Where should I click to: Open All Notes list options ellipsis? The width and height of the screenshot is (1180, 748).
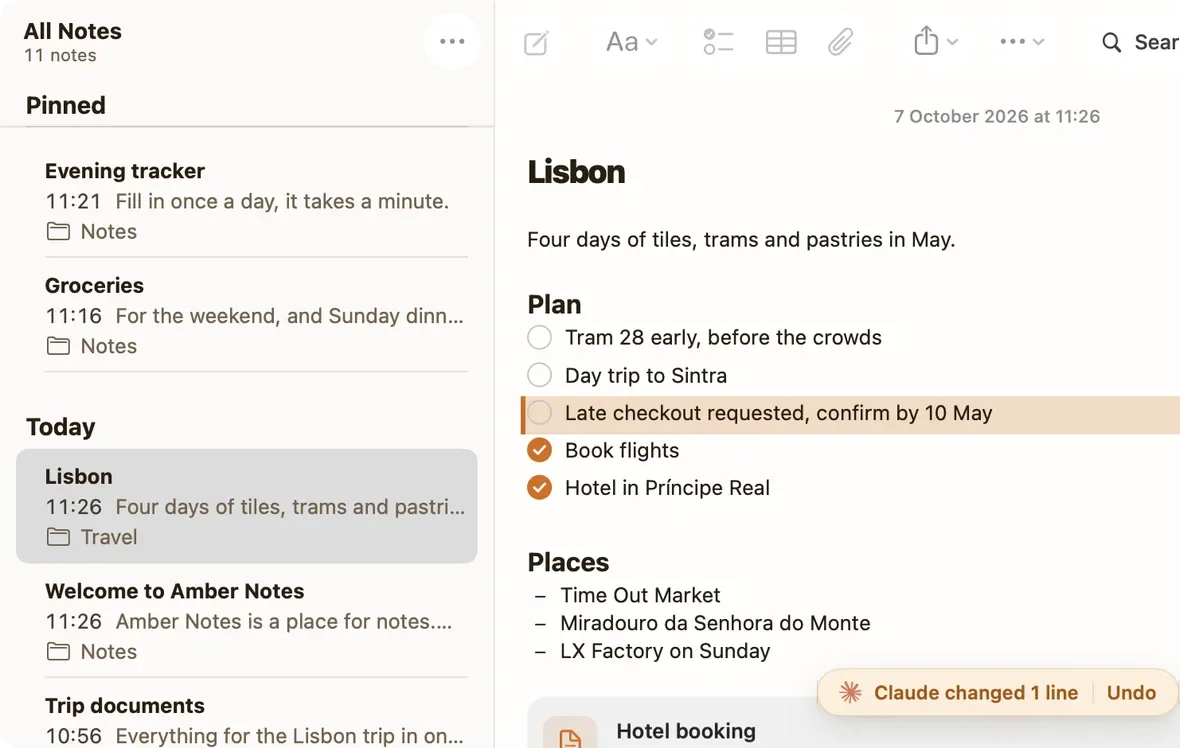[x=452, y=41]
